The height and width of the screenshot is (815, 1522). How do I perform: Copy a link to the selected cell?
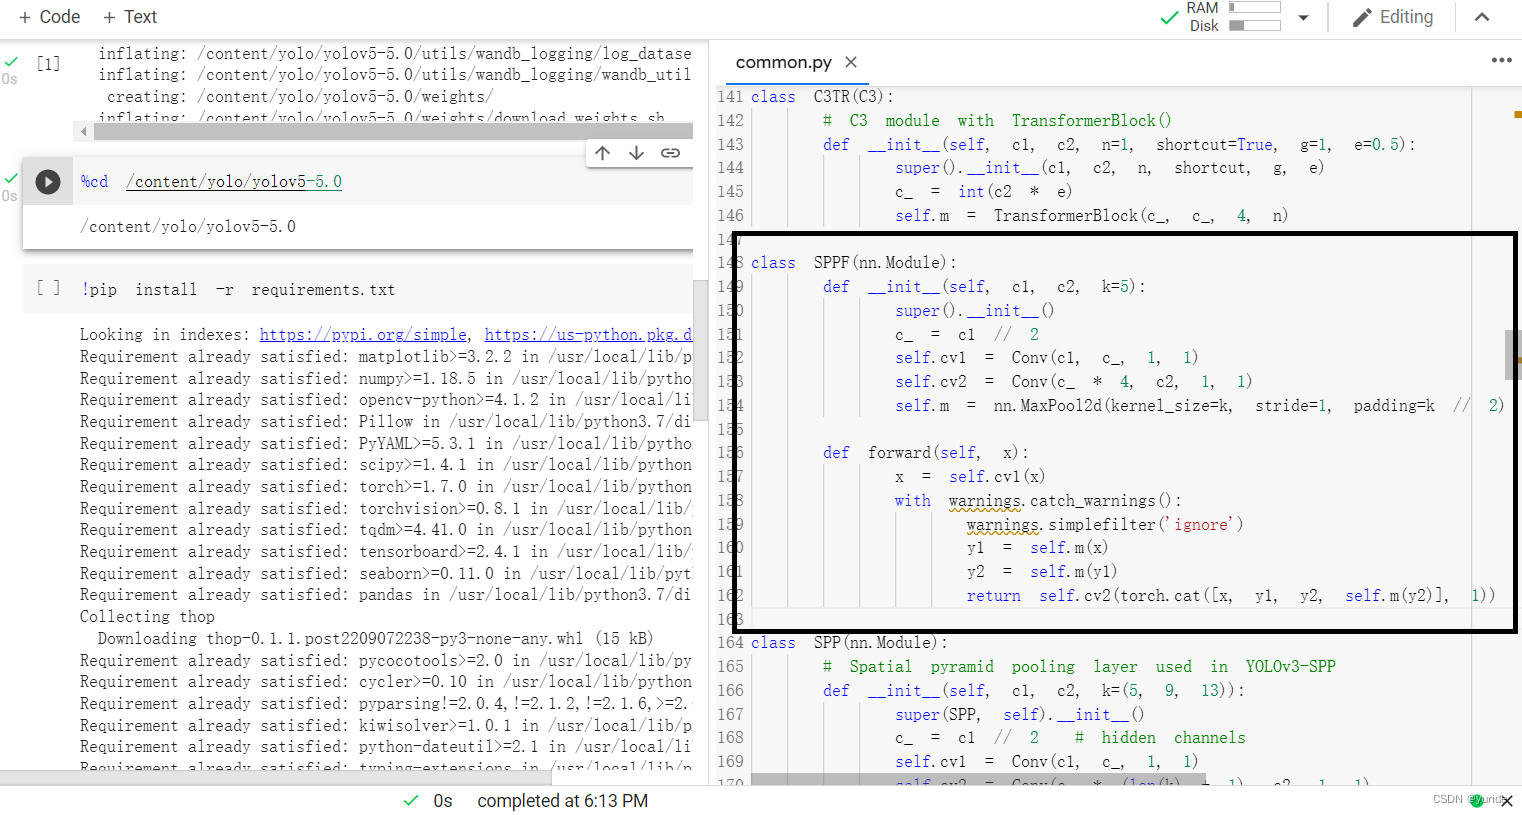pos(669,153)
